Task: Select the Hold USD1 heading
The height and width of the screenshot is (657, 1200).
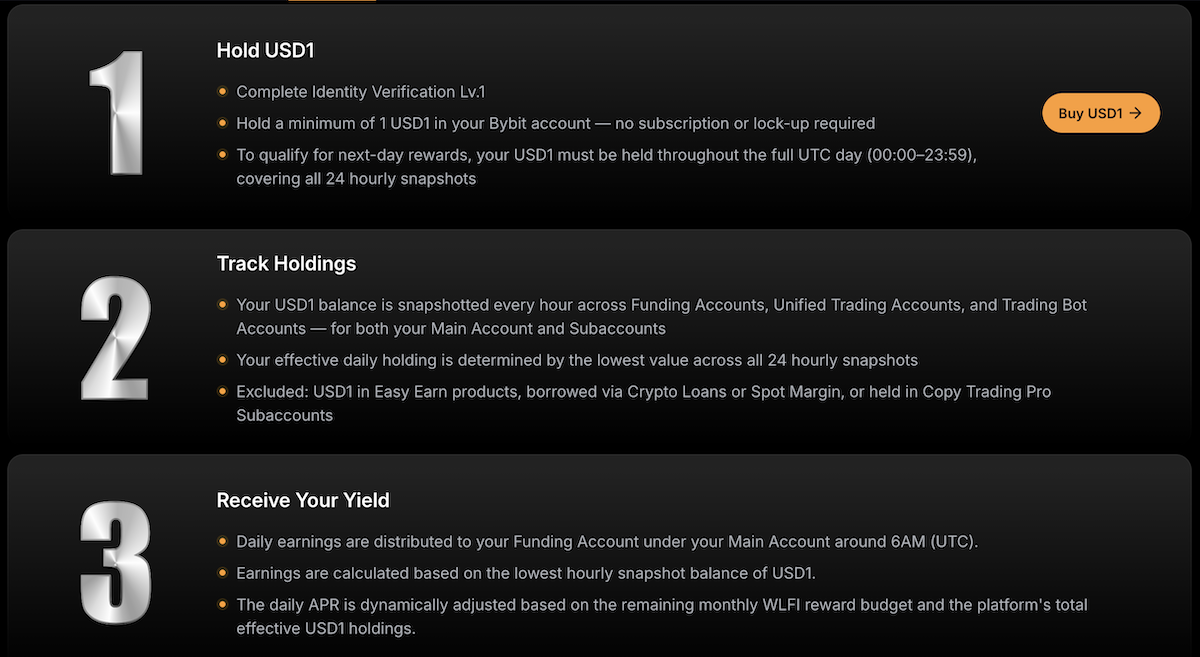Action: point(266,50)
